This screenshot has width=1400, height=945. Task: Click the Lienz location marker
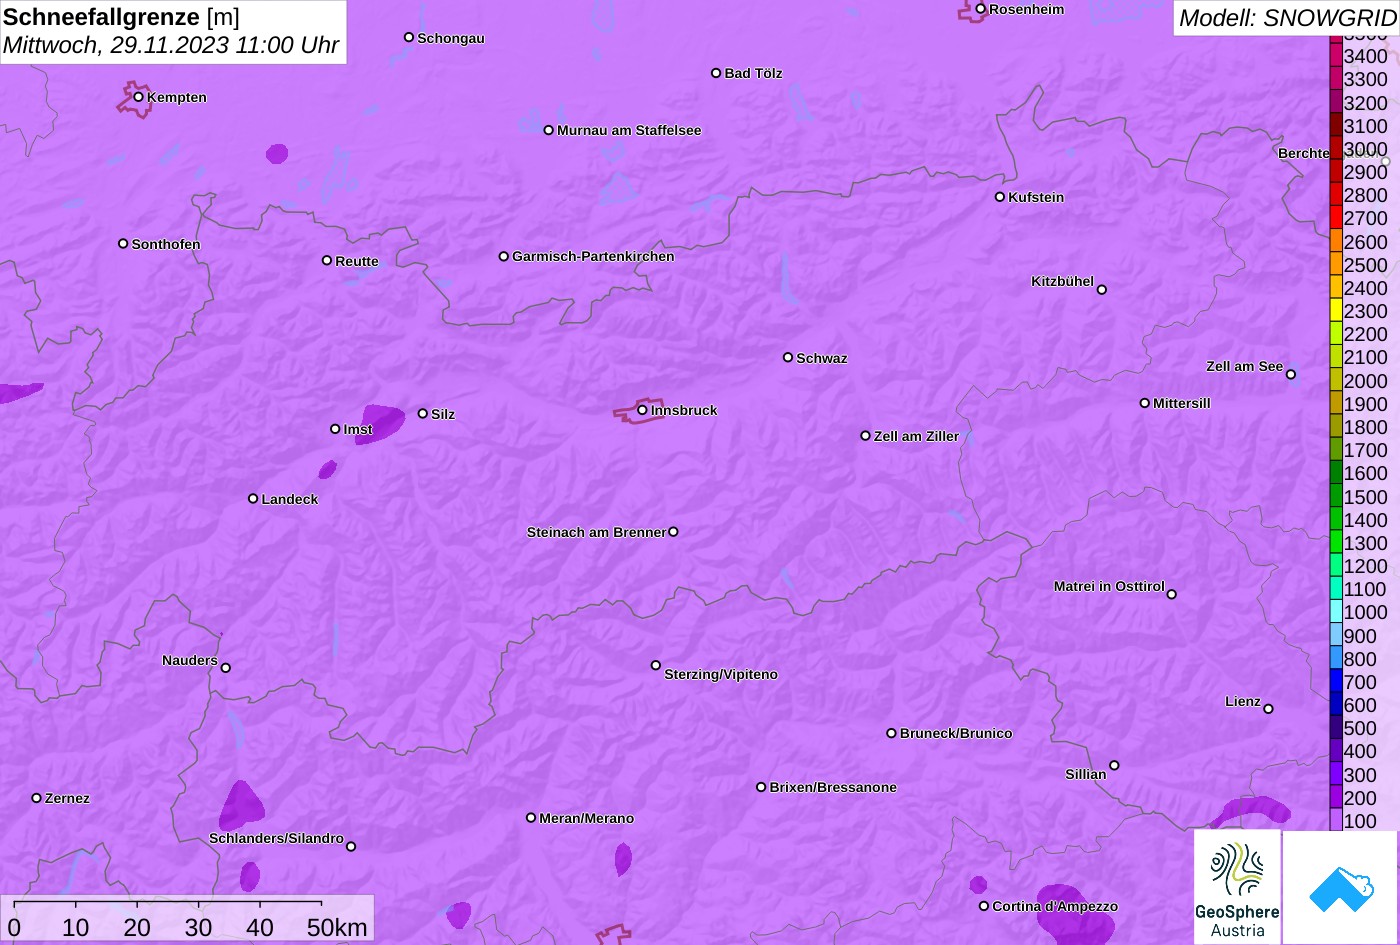pyautogui.click(x=1268, y=709)
